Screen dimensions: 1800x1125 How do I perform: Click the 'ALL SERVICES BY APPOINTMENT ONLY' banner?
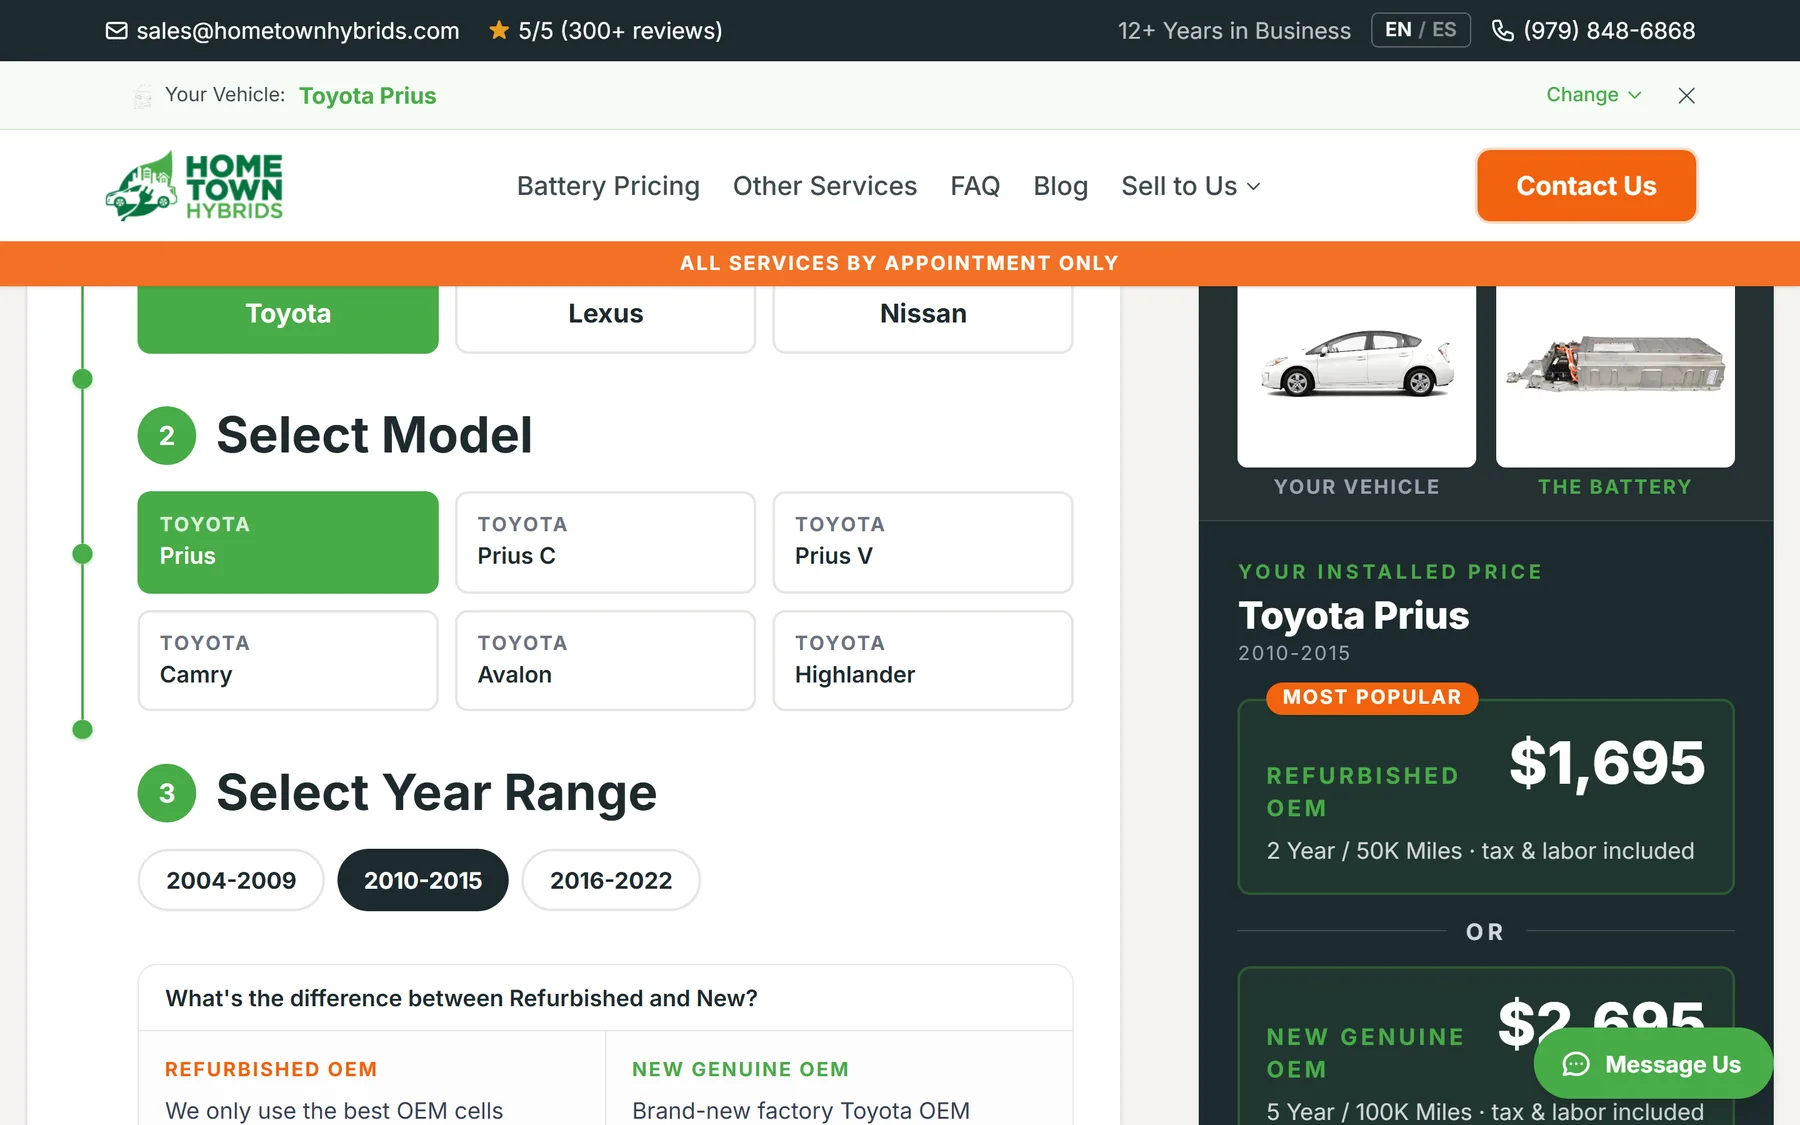(900, 263)
